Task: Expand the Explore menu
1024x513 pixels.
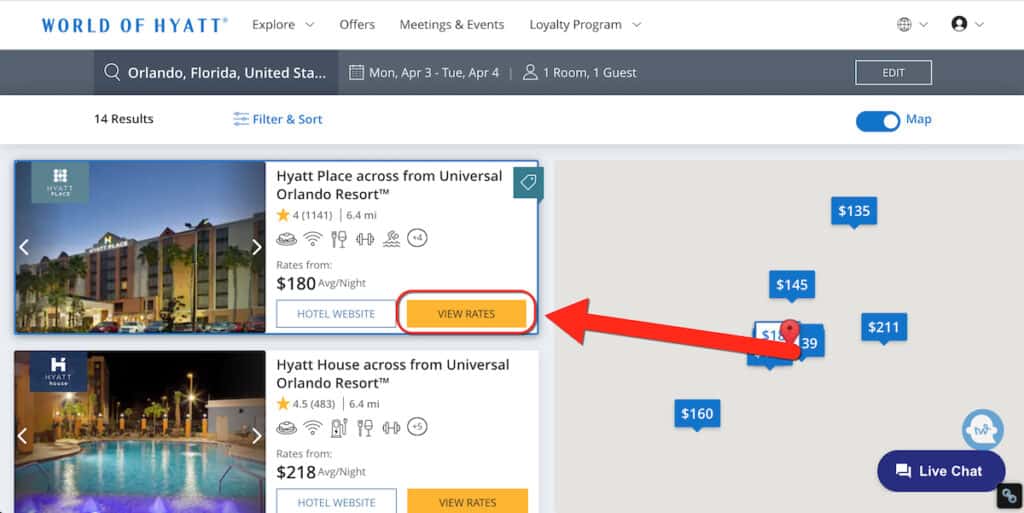Action: [x=283, y=24]
